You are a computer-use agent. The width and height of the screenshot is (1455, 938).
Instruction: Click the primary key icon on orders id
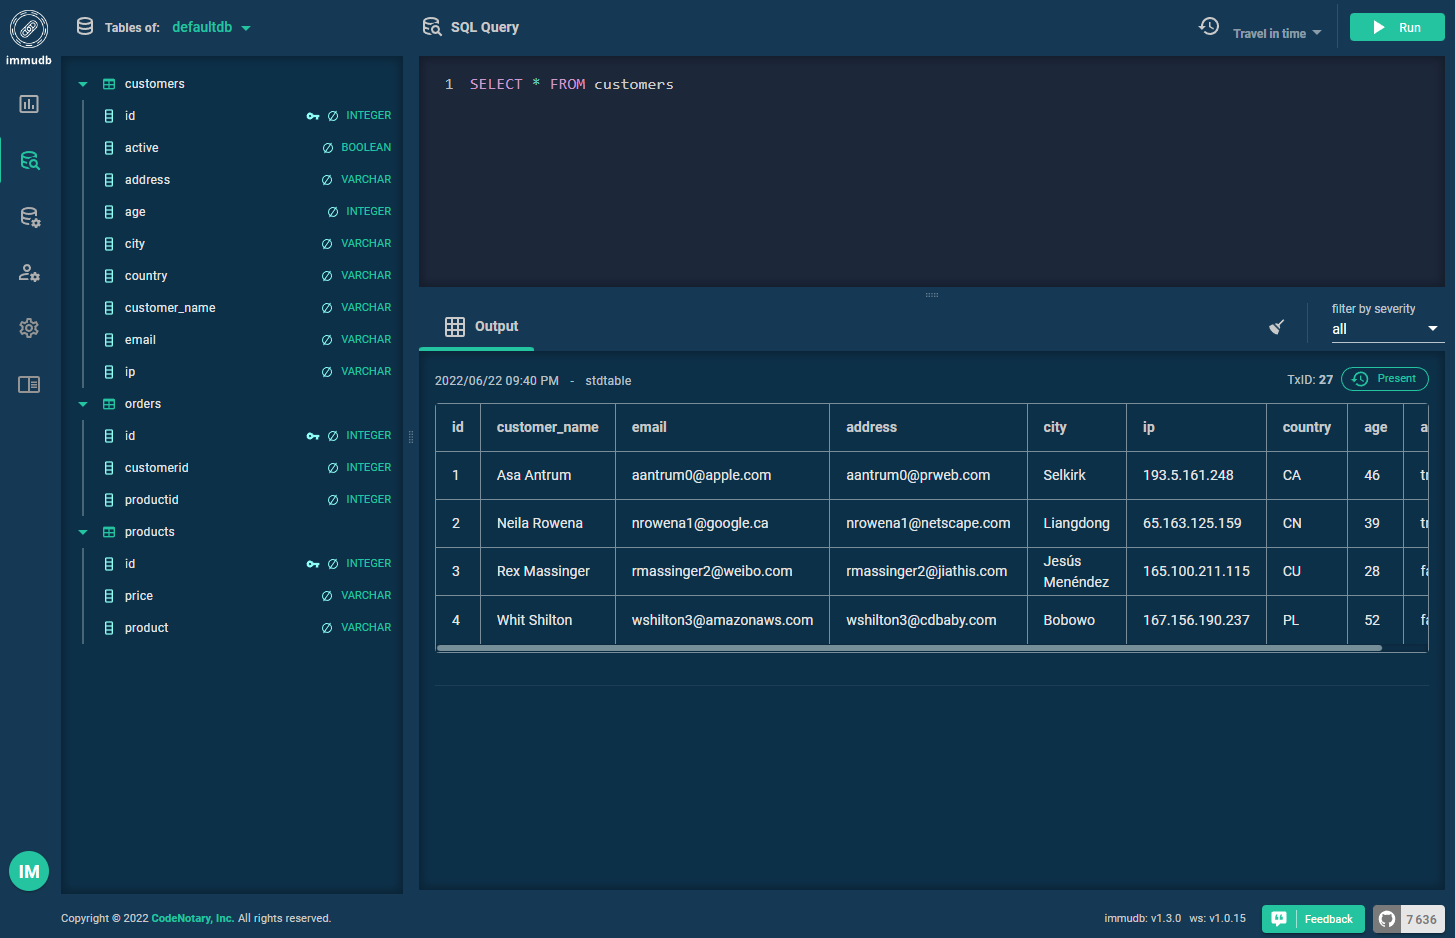[x=313, y=436]
